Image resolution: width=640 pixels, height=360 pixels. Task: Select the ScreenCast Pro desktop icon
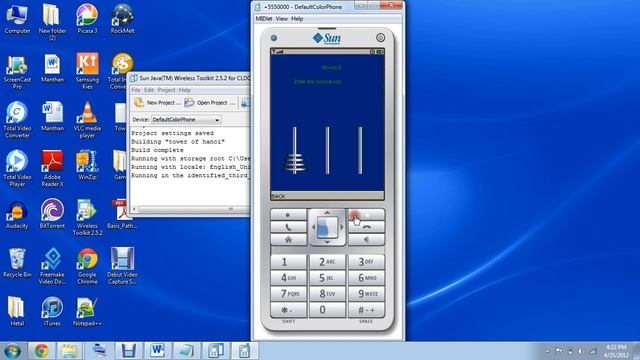pyautogui.click(x=17, y=72)
